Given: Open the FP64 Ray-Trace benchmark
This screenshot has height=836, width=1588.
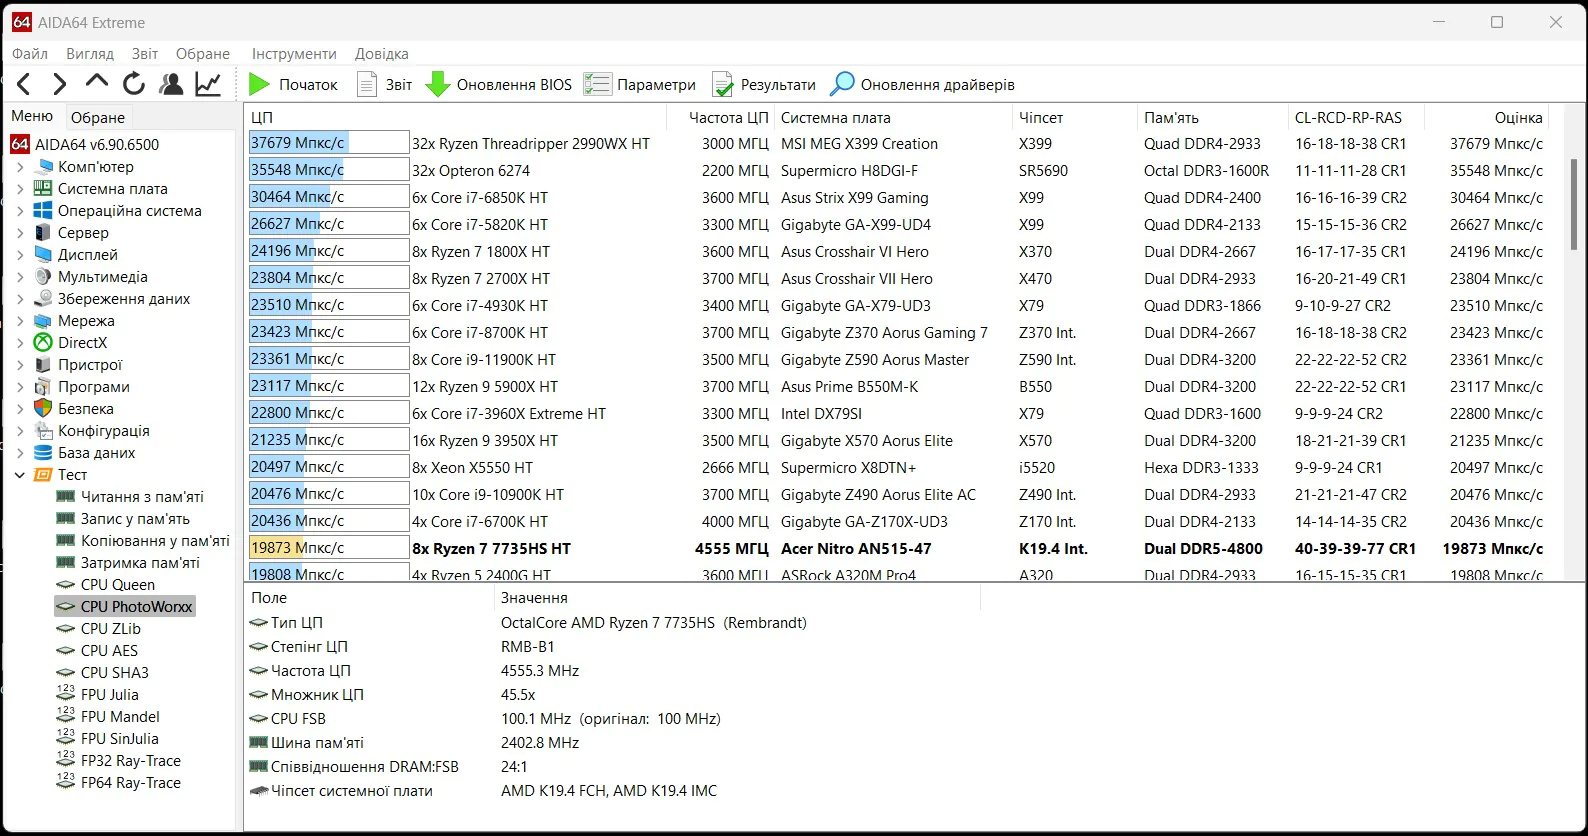Looking at the screenshot, I should (119, 783).
